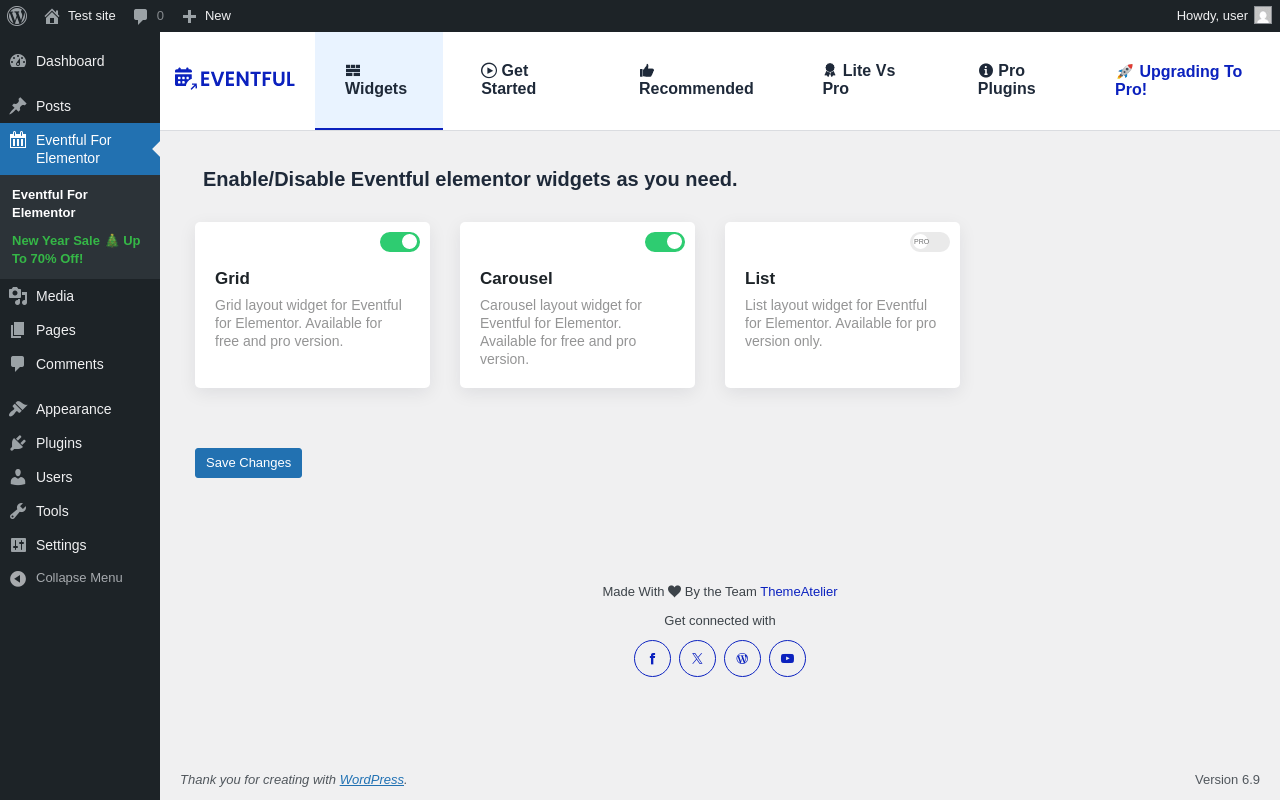
Task: Click the Comments icon in sidebar
Action: pos(18,364)
